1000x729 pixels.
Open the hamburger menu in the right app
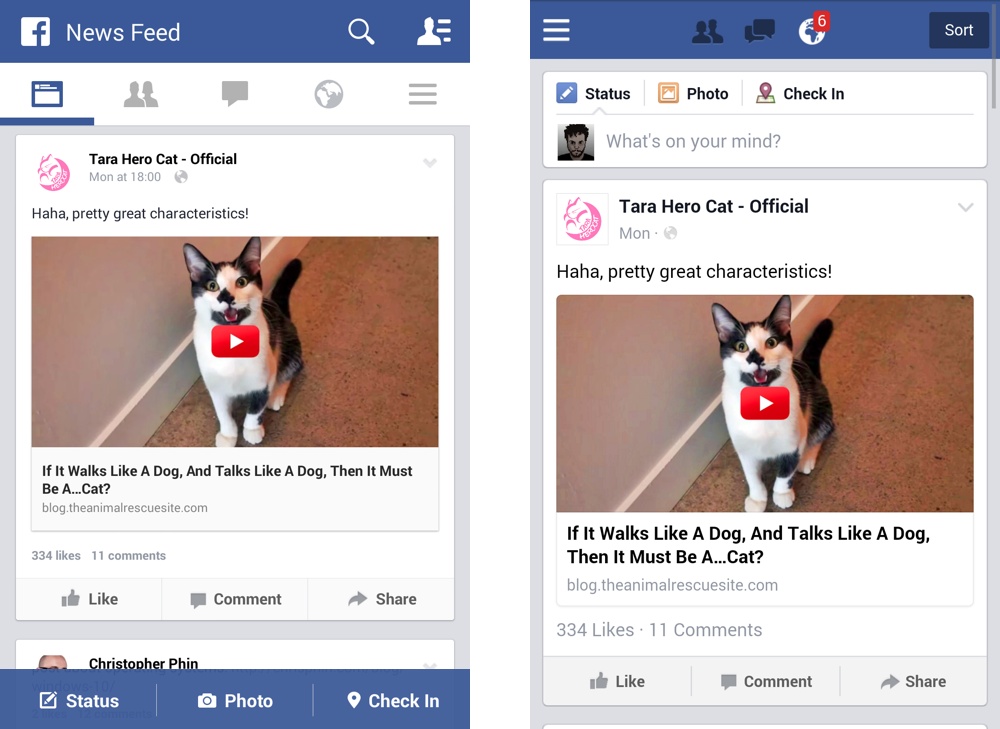click(556, 30)
